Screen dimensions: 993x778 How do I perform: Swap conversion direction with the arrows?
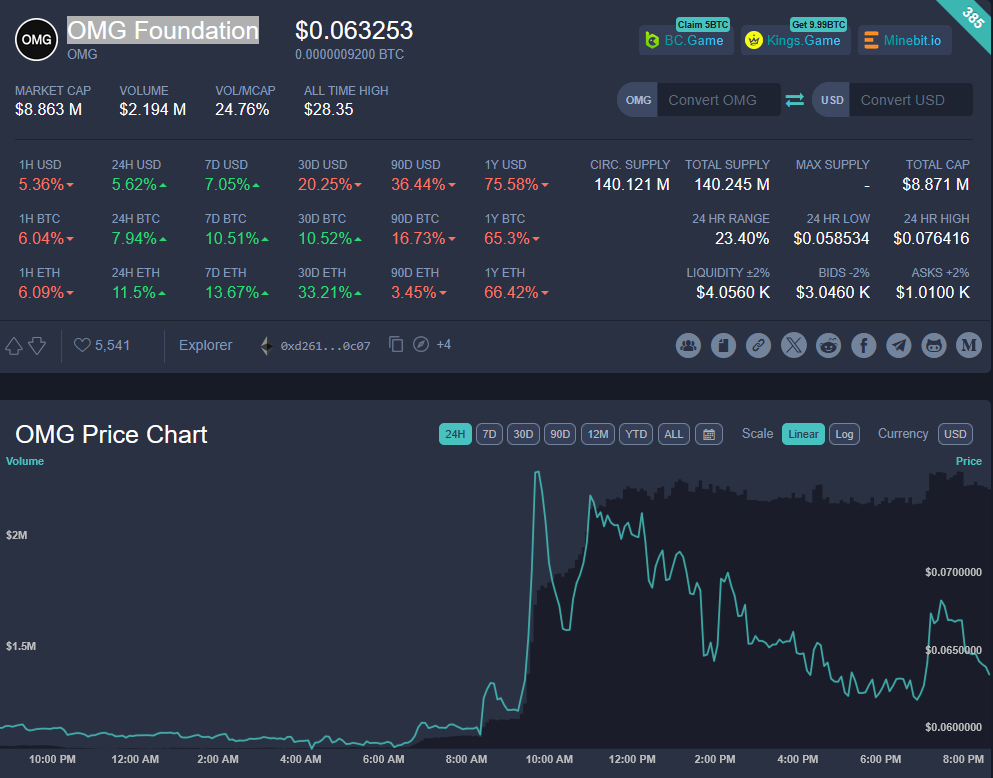pos(795,100)
